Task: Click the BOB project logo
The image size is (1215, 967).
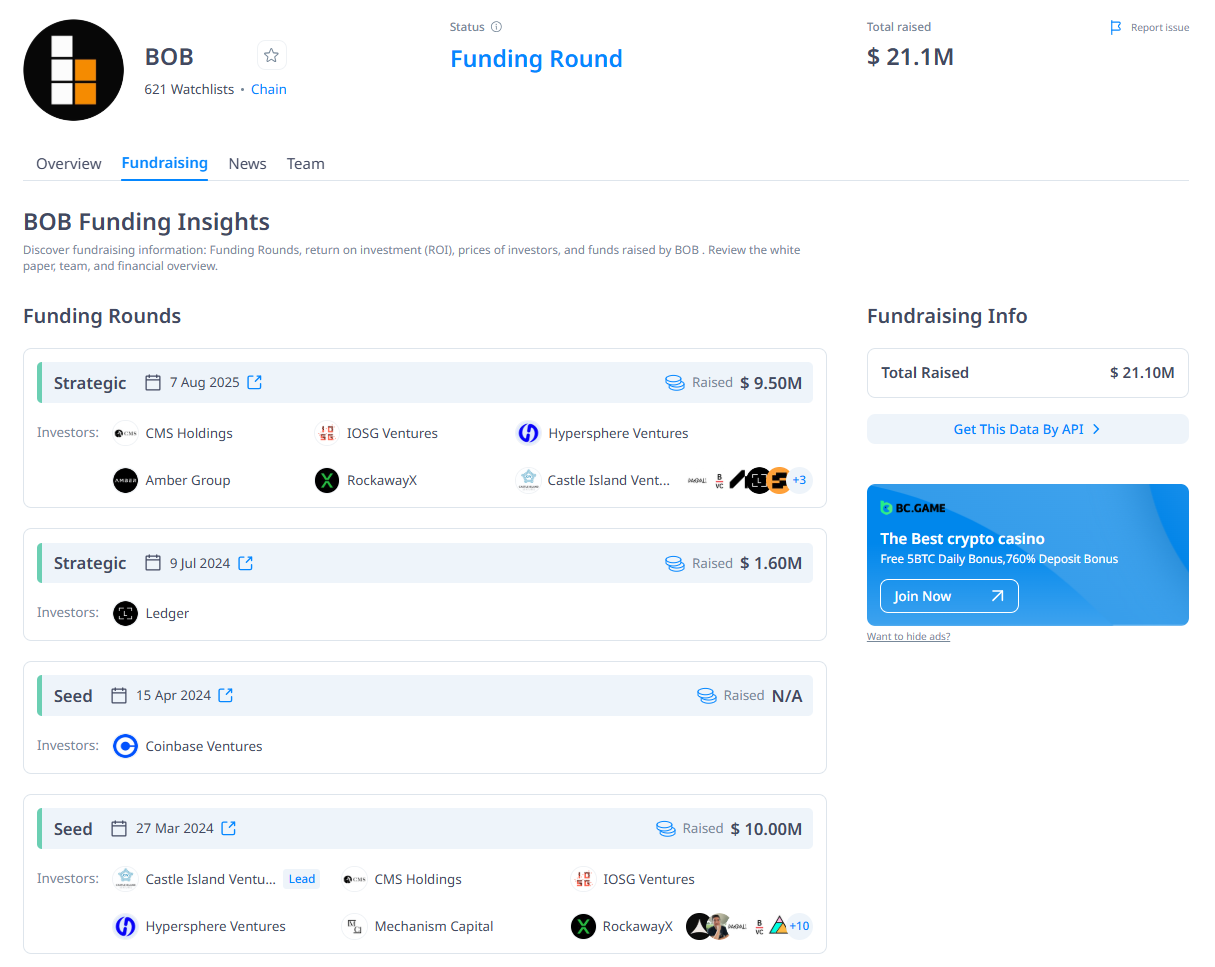Action: click(73, 70)
